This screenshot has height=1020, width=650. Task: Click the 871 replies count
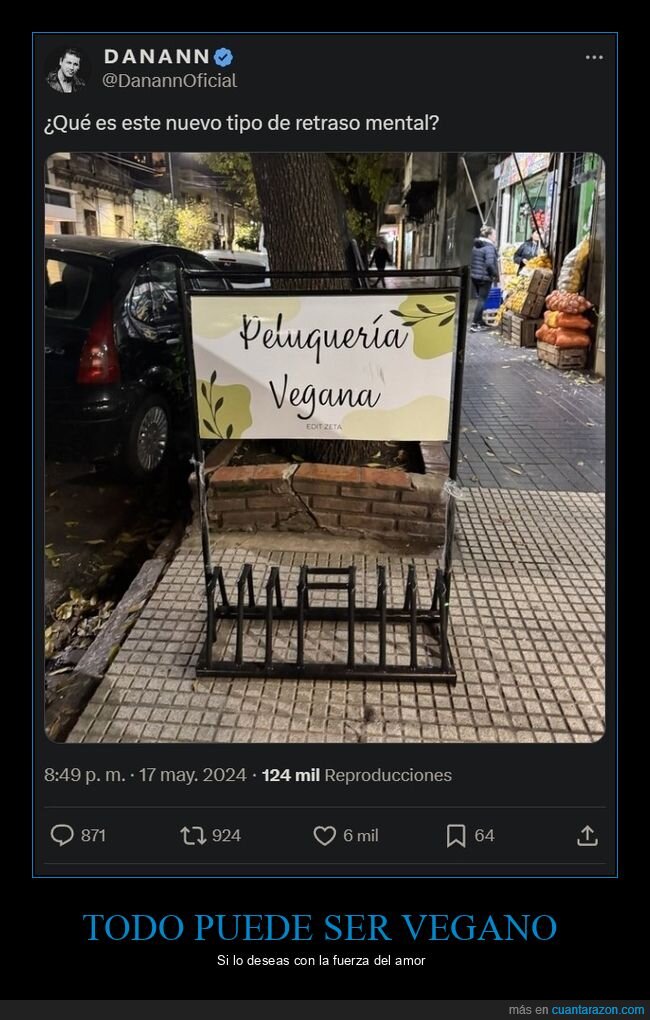93,836
